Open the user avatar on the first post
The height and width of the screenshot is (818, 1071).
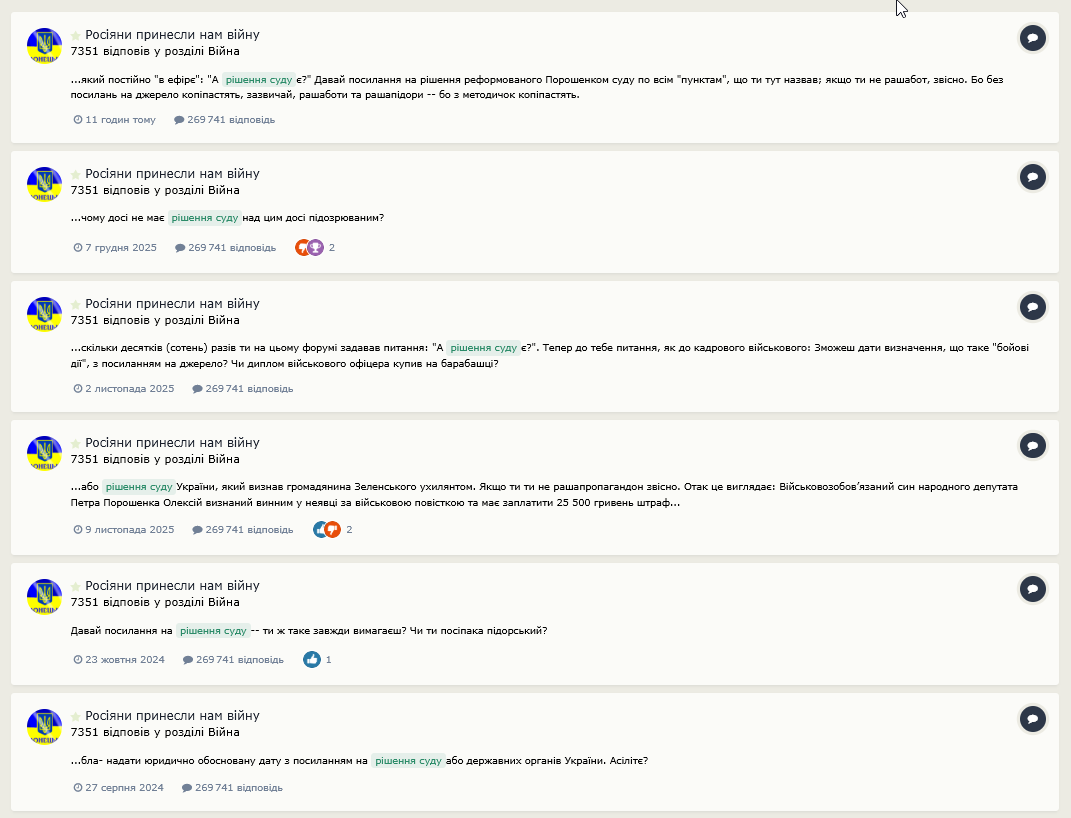click(44, 46)
